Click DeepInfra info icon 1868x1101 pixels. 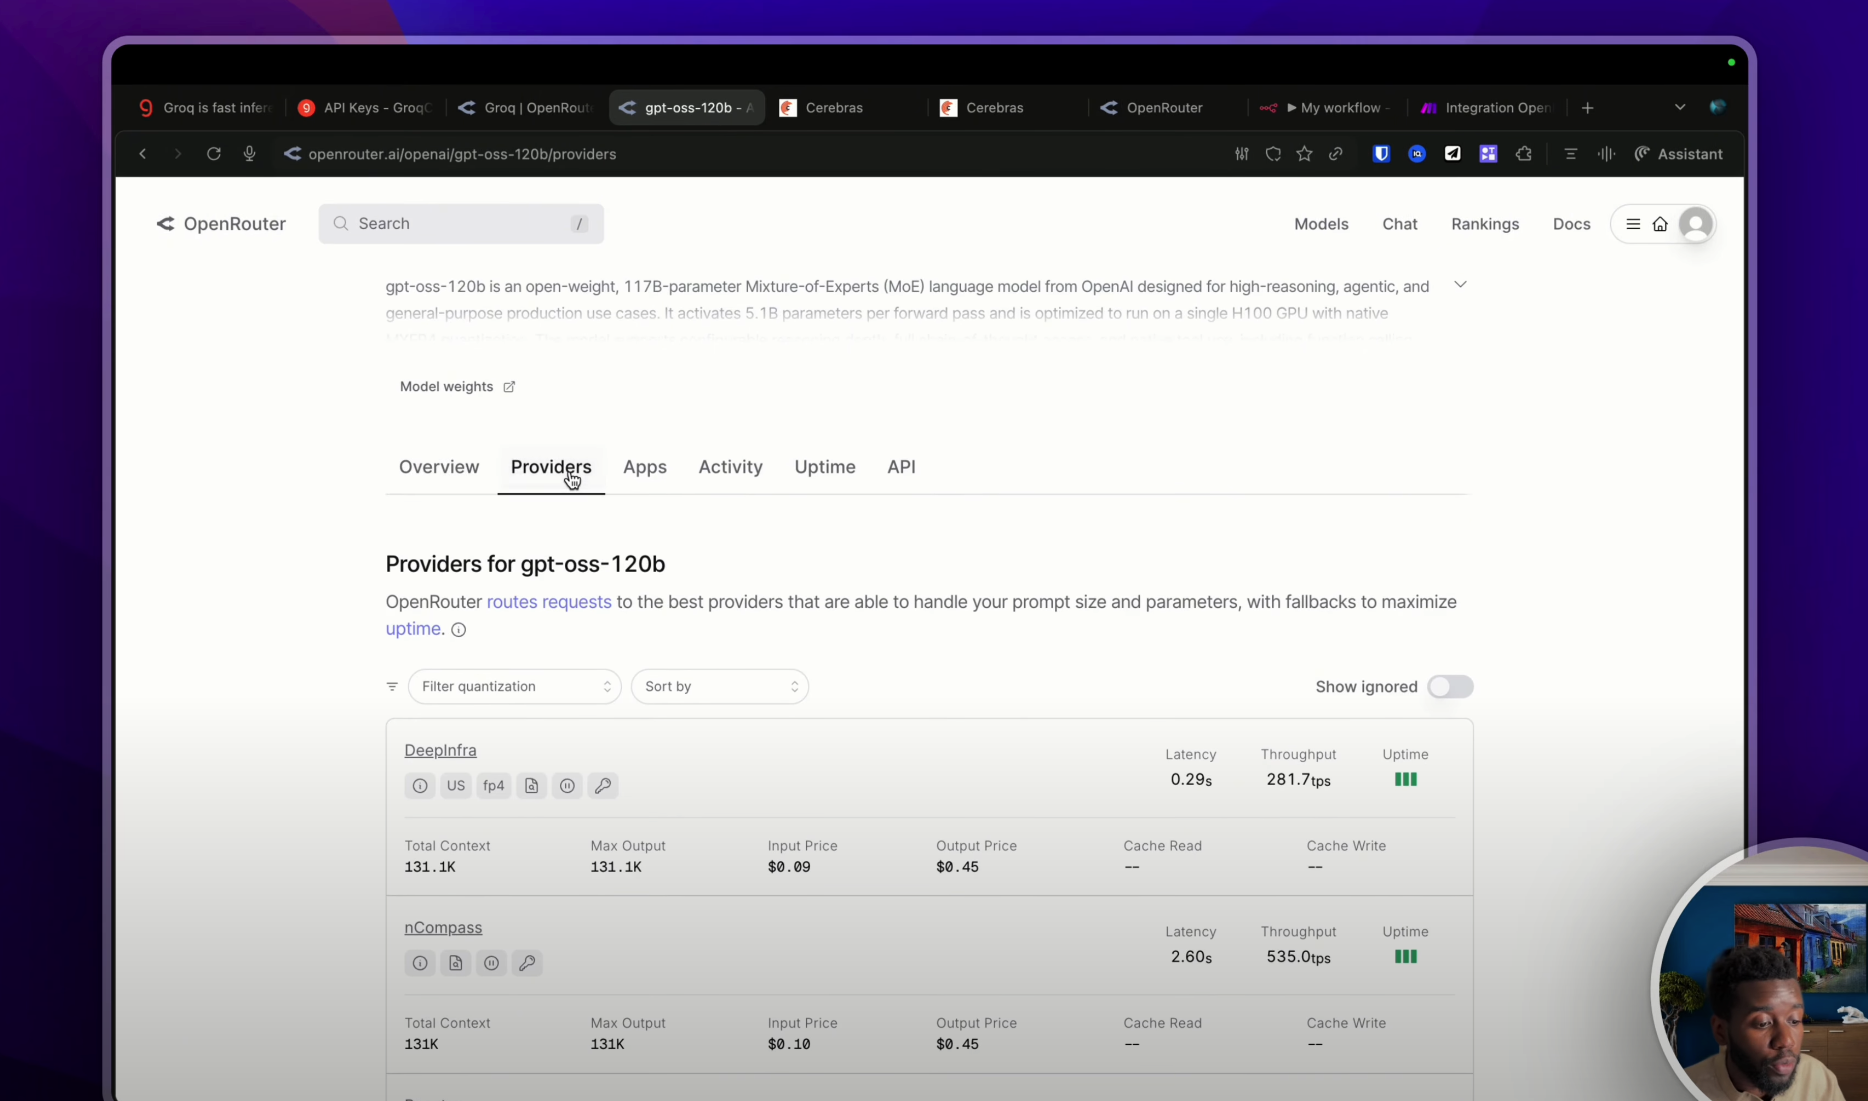tap(420, 786)
